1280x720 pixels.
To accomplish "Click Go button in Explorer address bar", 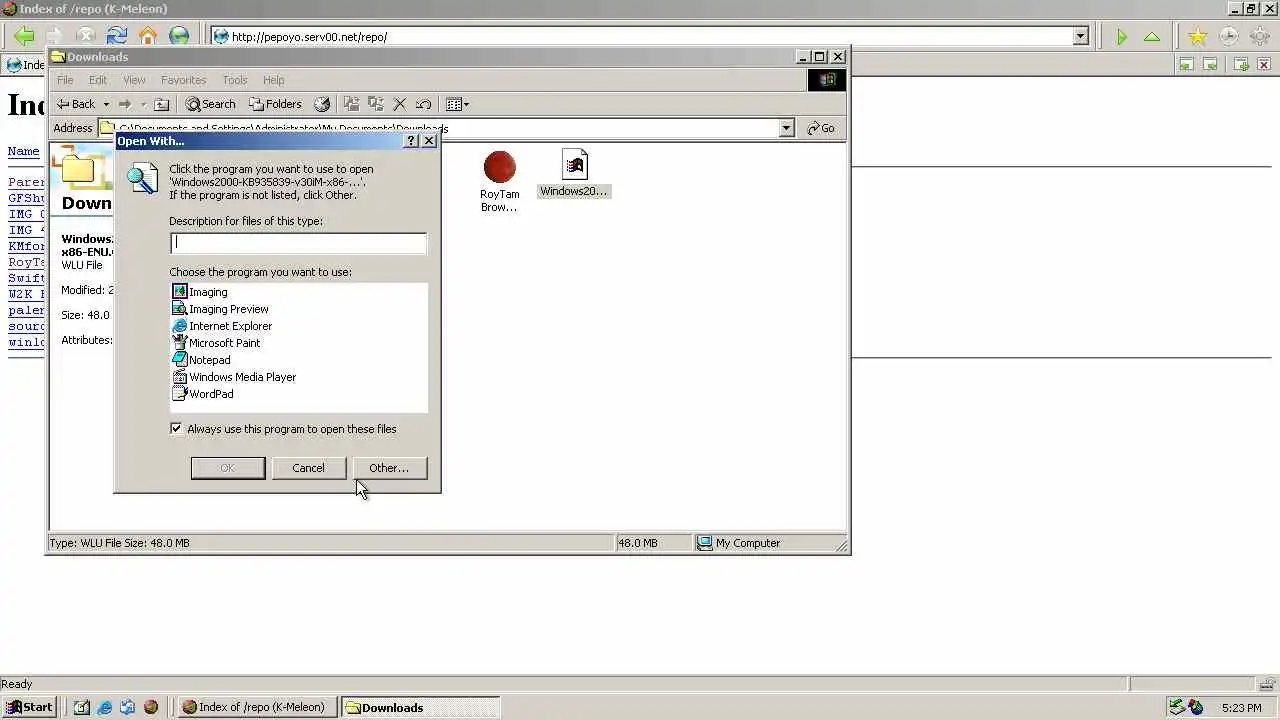I will pos(821,128).
